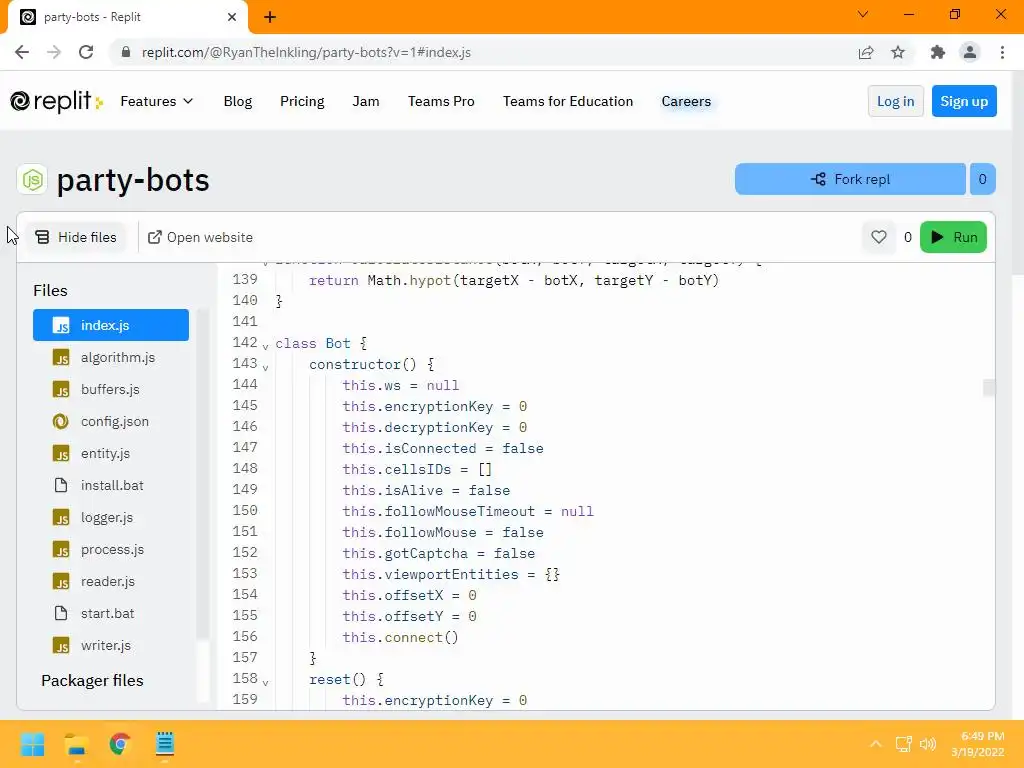
Task: Click the browser back arrow
Action: coord(22,52)
